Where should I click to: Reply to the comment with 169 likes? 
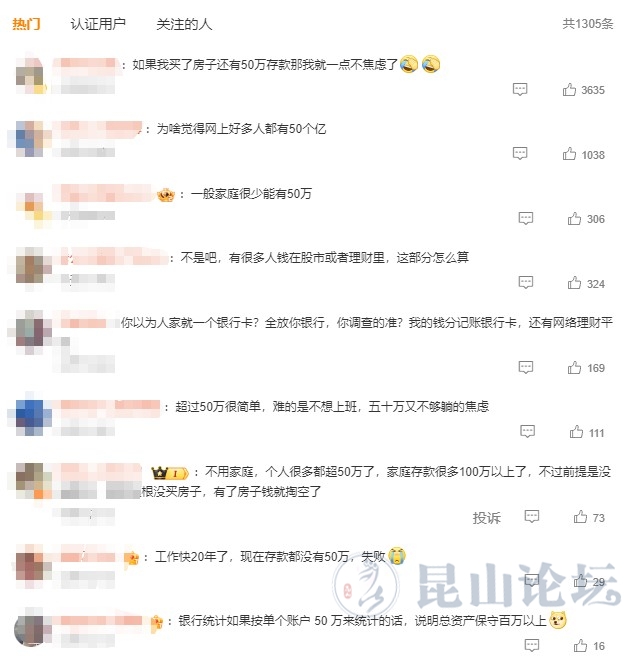pos(526,367)
